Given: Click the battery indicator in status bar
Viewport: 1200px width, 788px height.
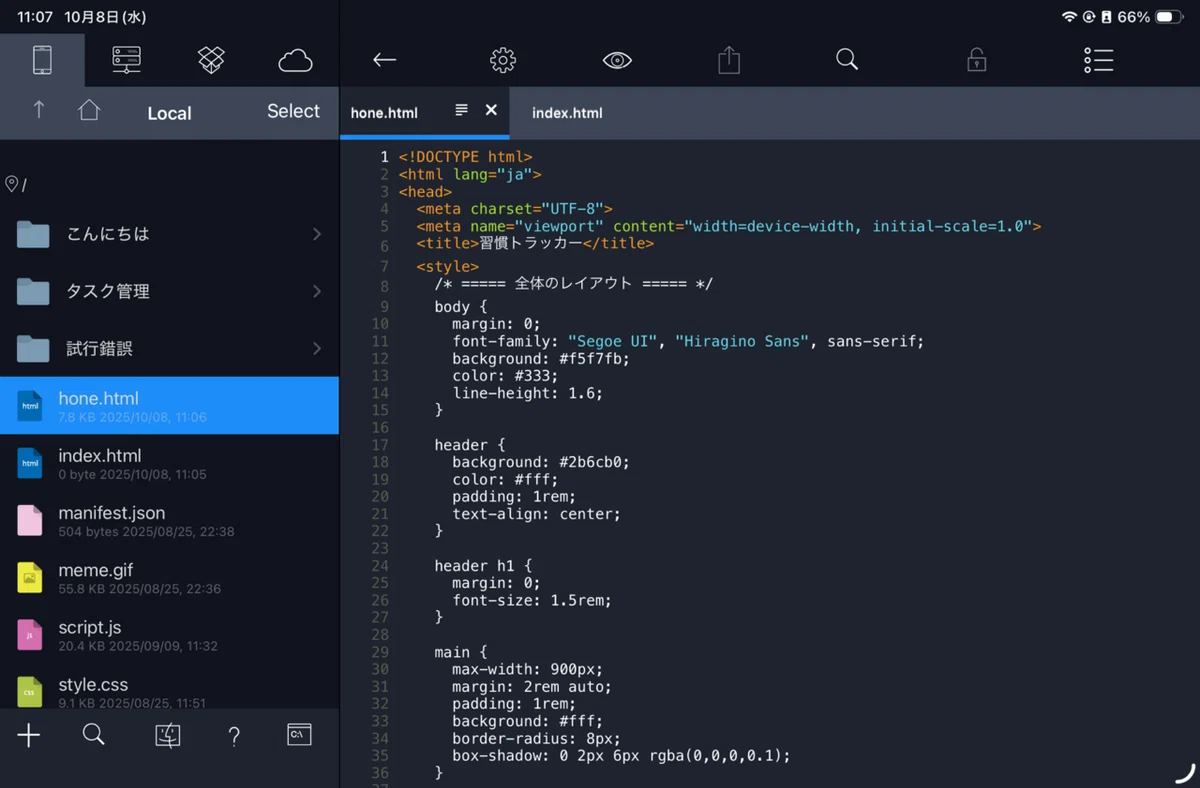Looking at the screenshot, I should (x=1168, y=17).
